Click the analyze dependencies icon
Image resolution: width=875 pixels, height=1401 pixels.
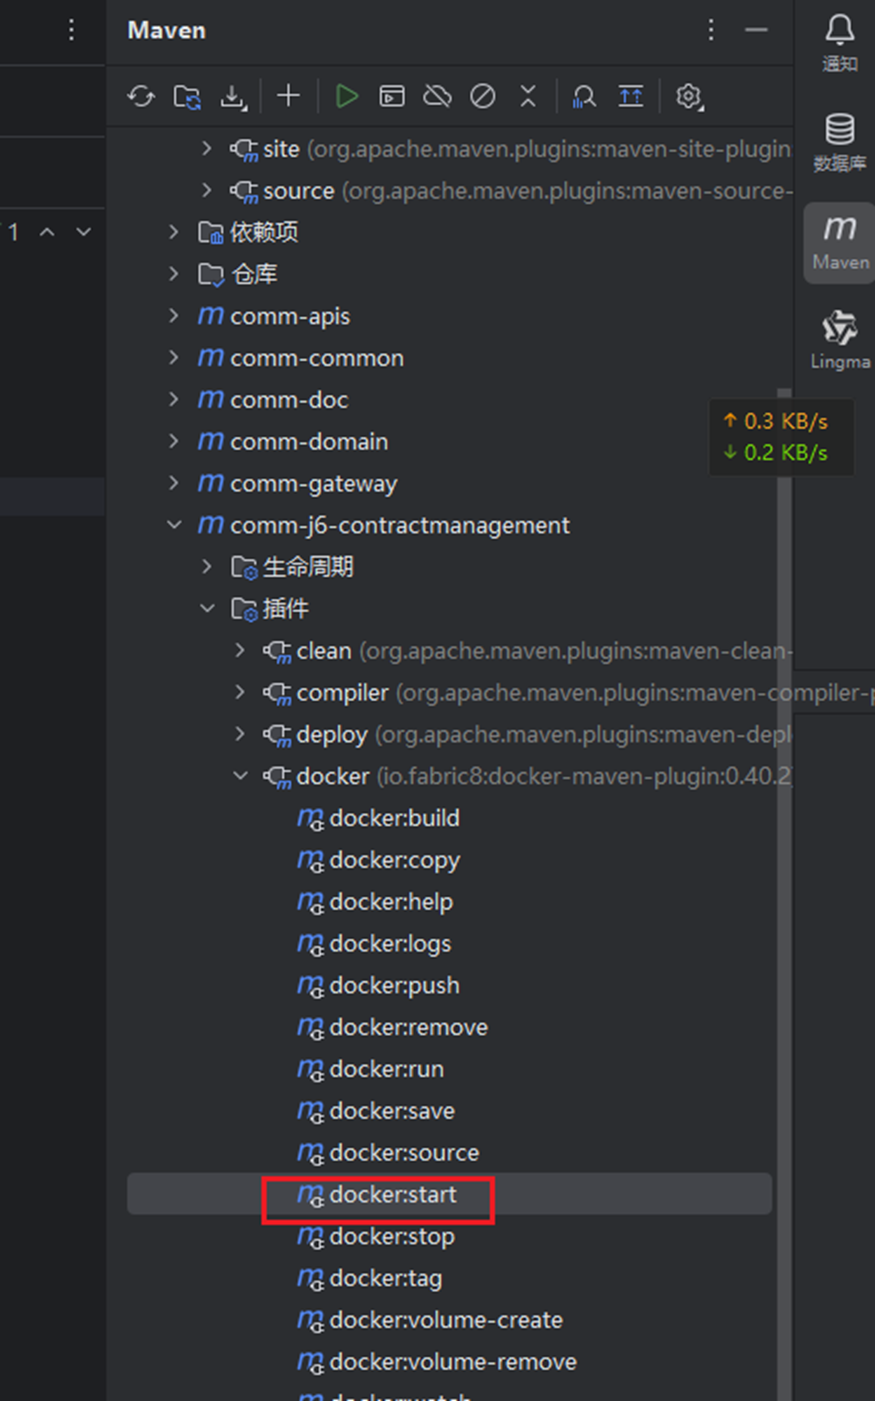pyautogui.click(x=584, y=96)
